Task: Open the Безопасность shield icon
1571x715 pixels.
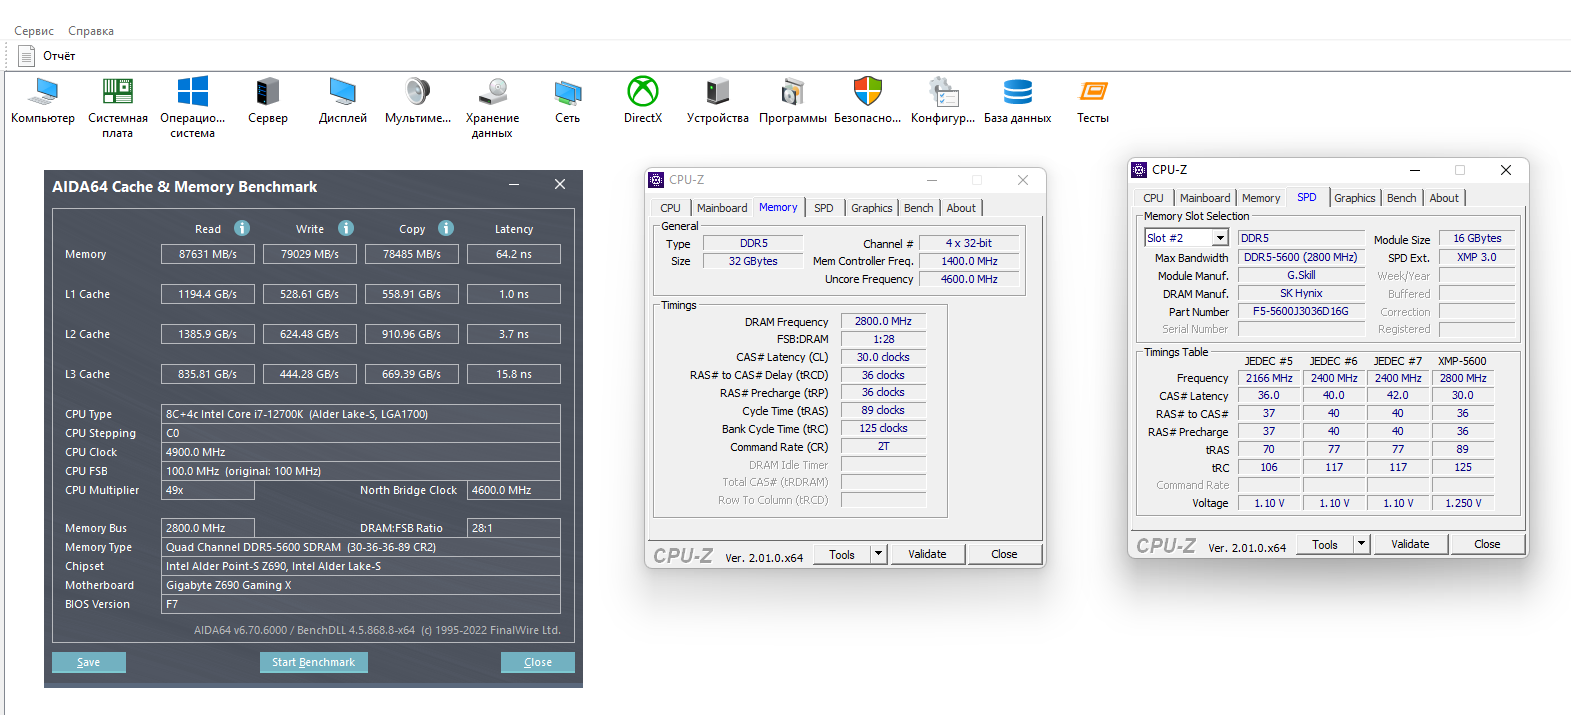Action: click(x=868, y=92)
